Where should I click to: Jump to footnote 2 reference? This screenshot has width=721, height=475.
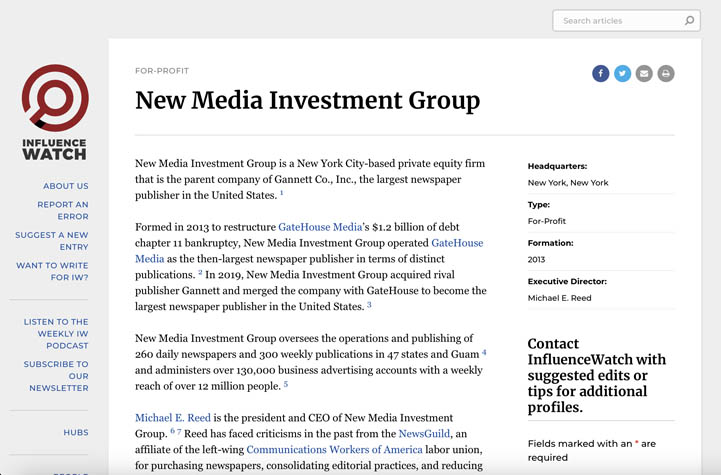click(x=200, y=272)
